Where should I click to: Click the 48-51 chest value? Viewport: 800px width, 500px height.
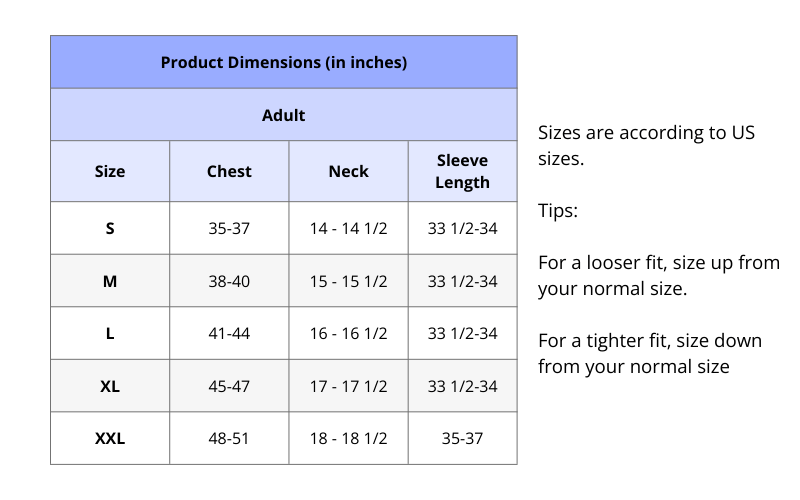(229, 438)
